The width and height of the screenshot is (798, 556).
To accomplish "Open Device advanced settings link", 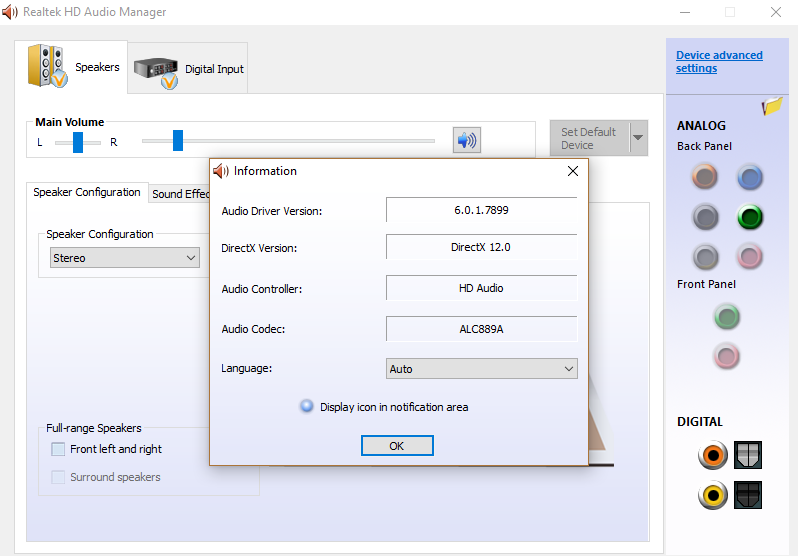I will coord(719,62).
